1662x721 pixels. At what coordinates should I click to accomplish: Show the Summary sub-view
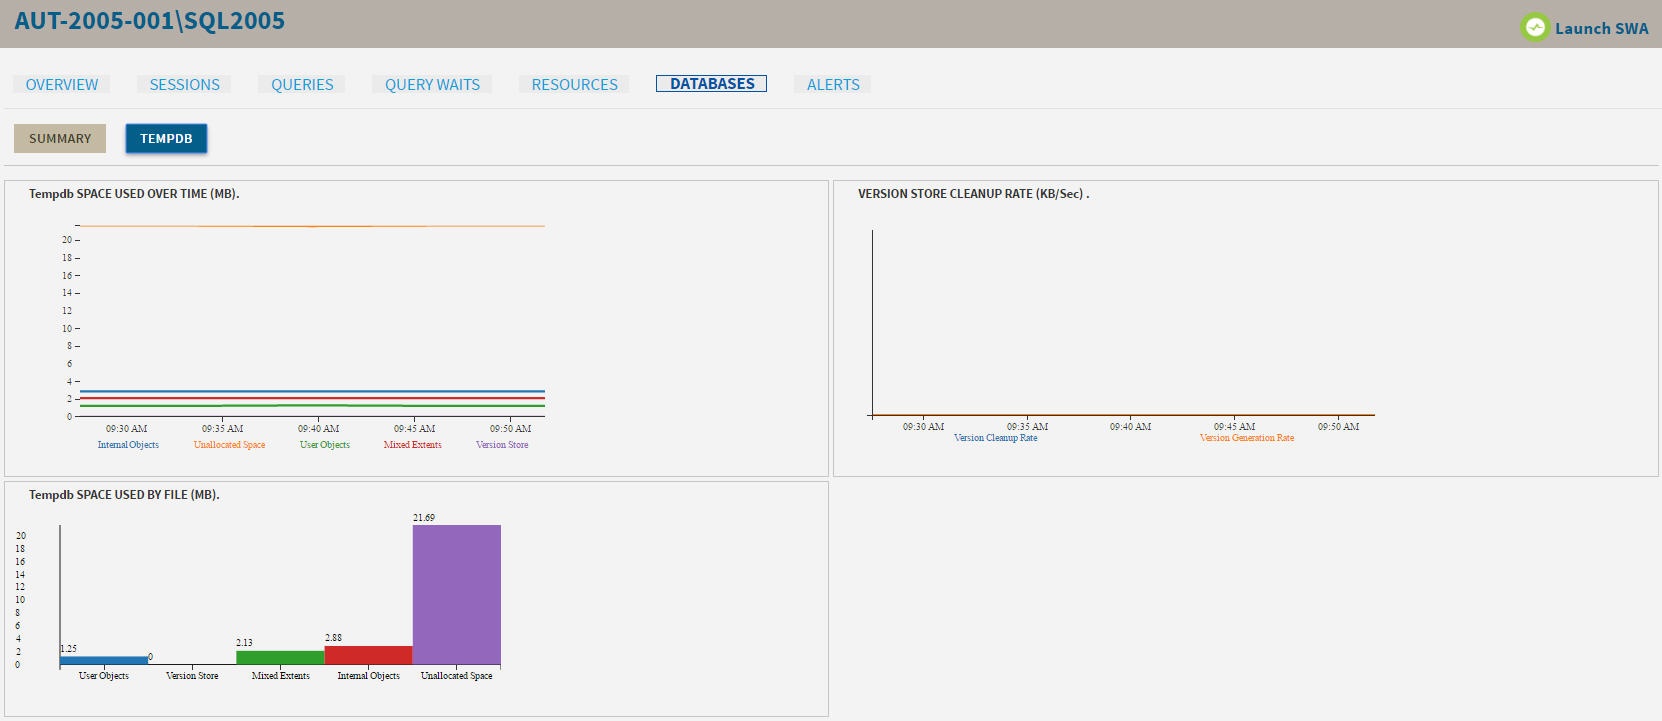click(60, 139)
